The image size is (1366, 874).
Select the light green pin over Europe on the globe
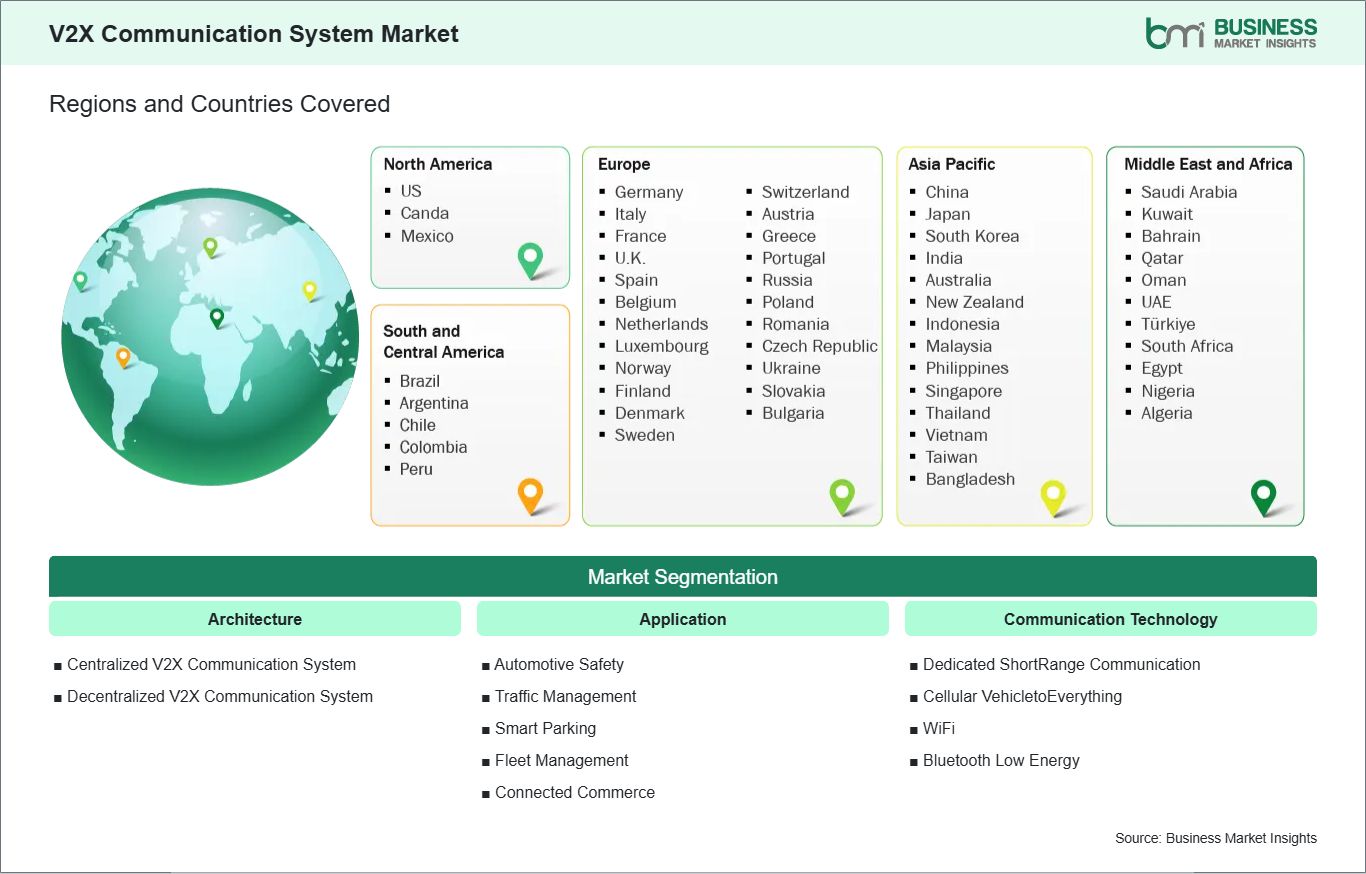210,245
